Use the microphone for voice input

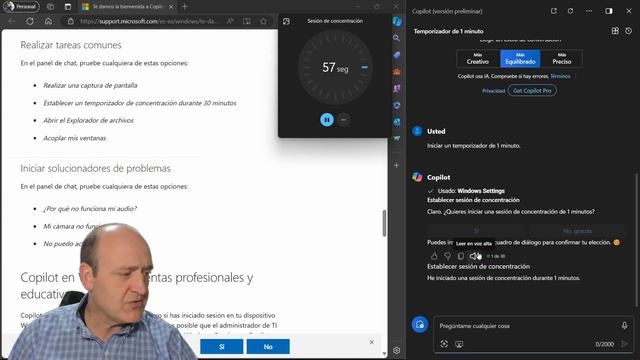tap(624, 325)
